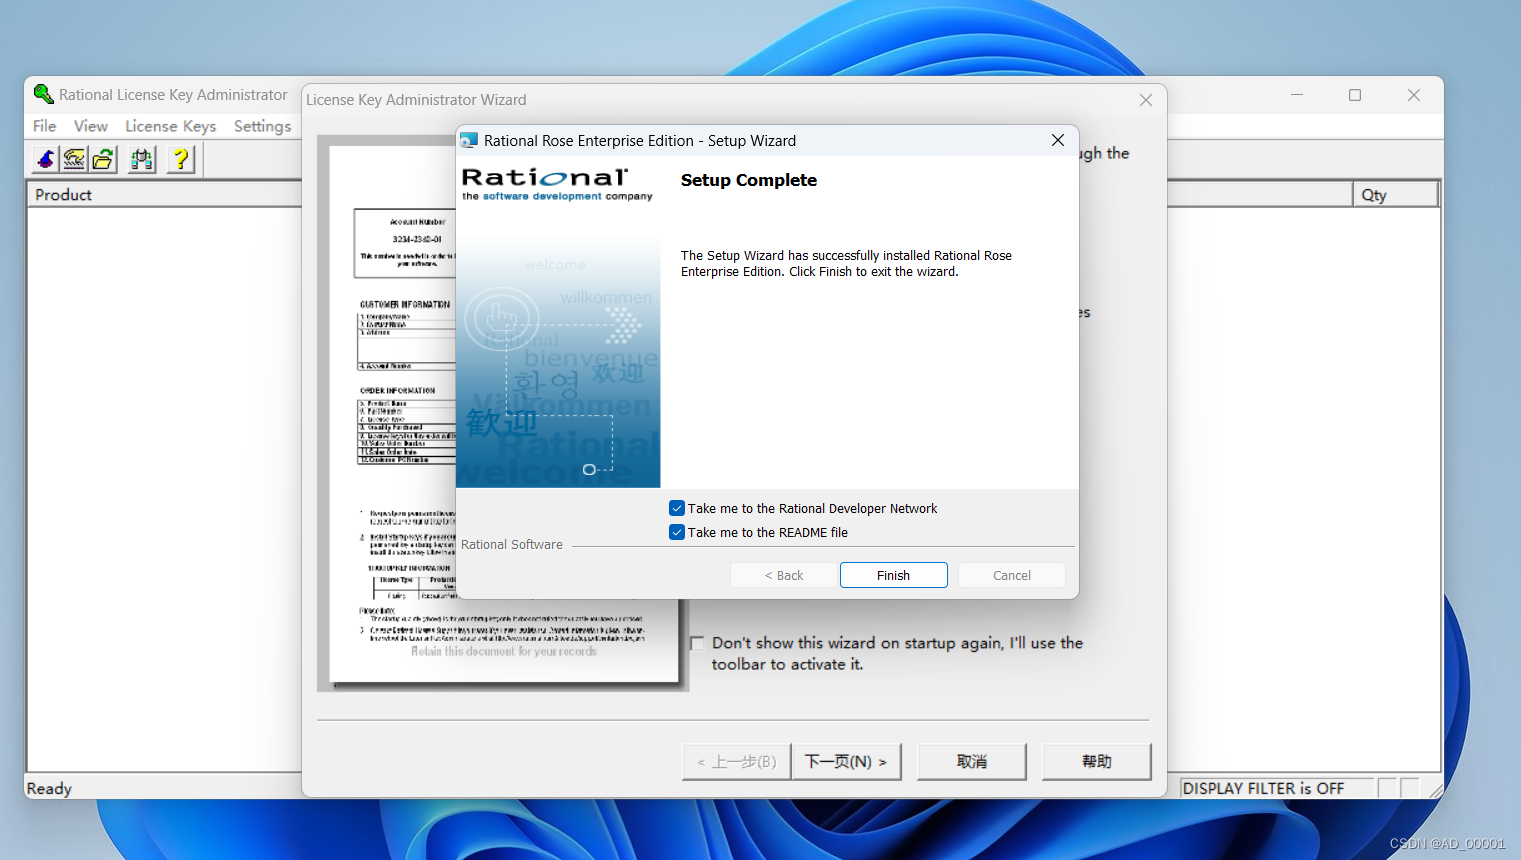Click 取消 in the License Key Wizard
The width and height of the screenshot is (1521, 860).
point(971,761)
